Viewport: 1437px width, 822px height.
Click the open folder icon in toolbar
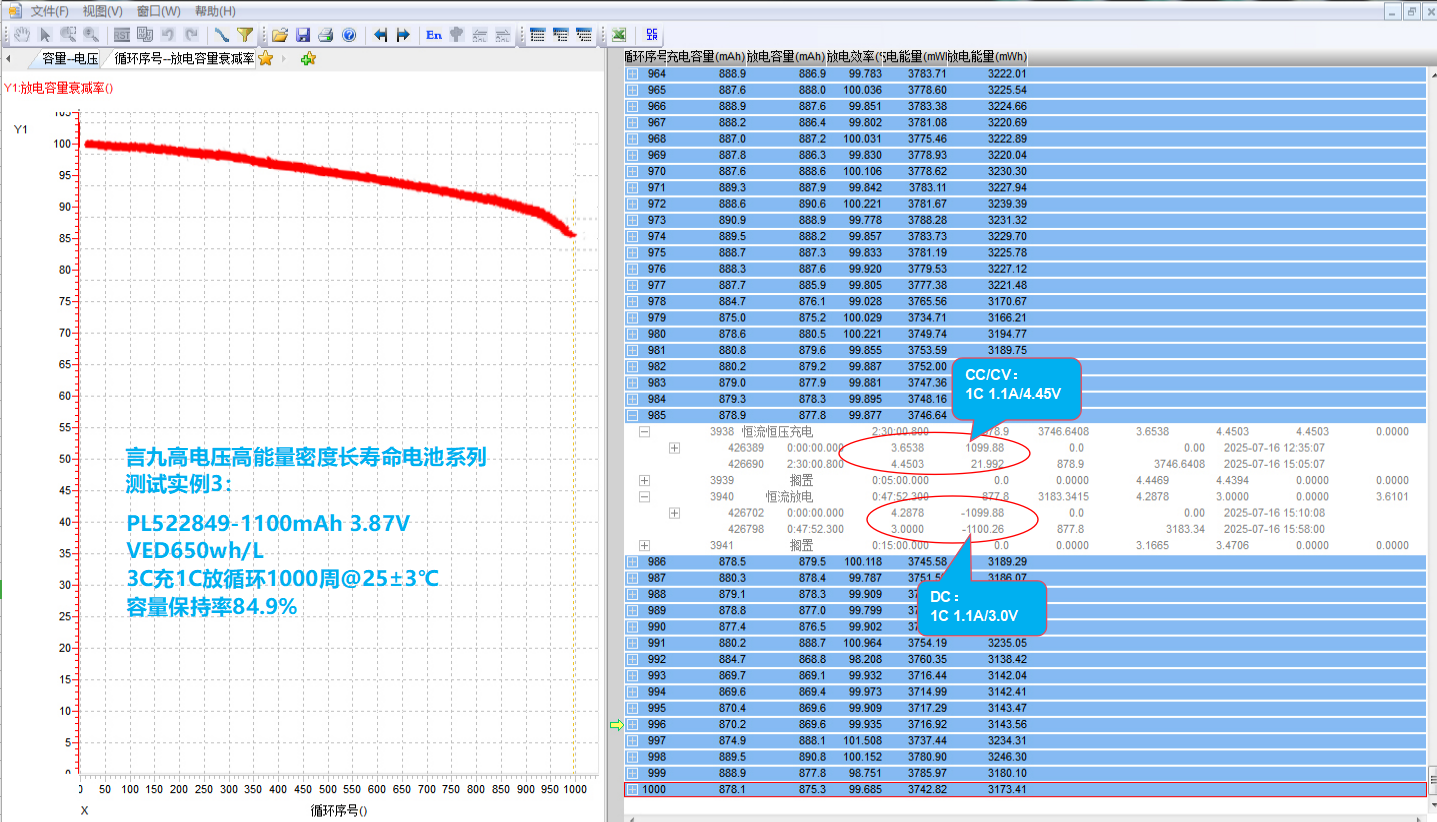(280, 35)
